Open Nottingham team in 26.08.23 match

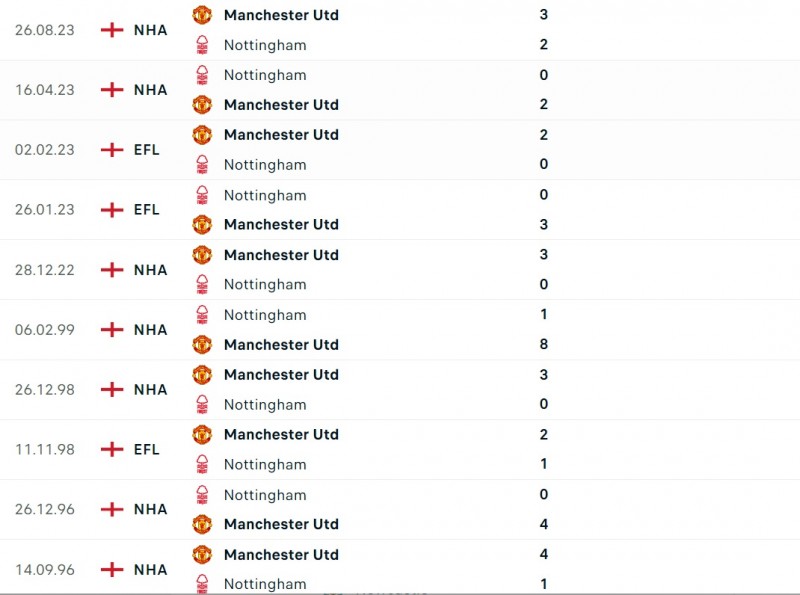(x=265, y=45)
